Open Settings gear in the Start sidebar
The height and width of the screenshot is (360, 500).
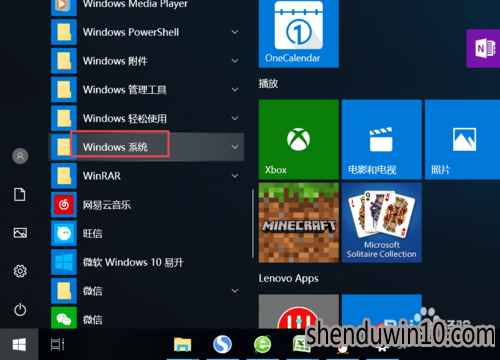[20, 271]
